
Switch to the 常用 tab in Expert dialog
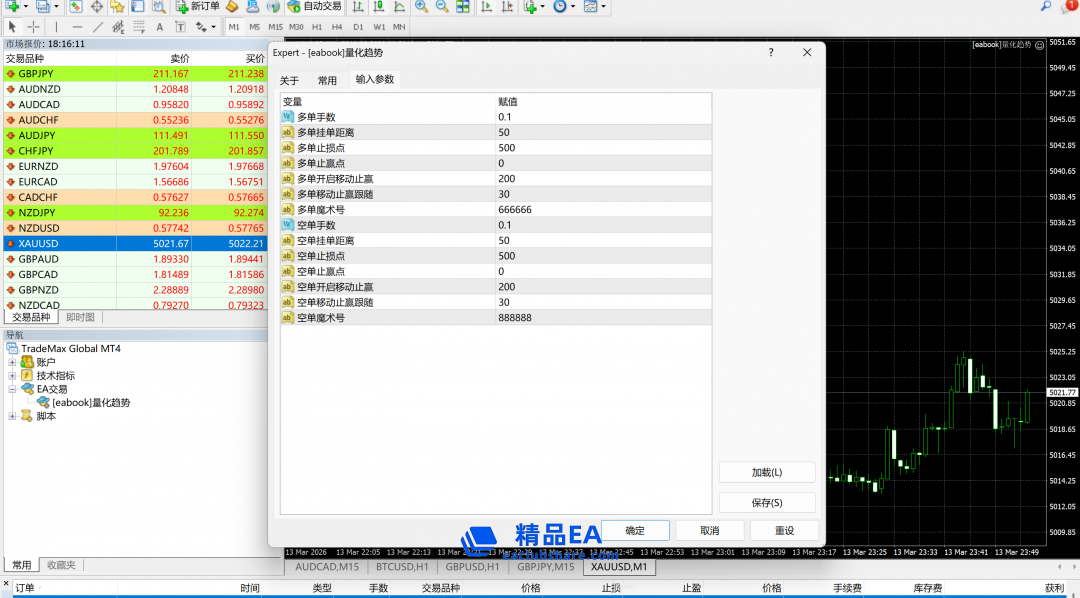(327, 81)
